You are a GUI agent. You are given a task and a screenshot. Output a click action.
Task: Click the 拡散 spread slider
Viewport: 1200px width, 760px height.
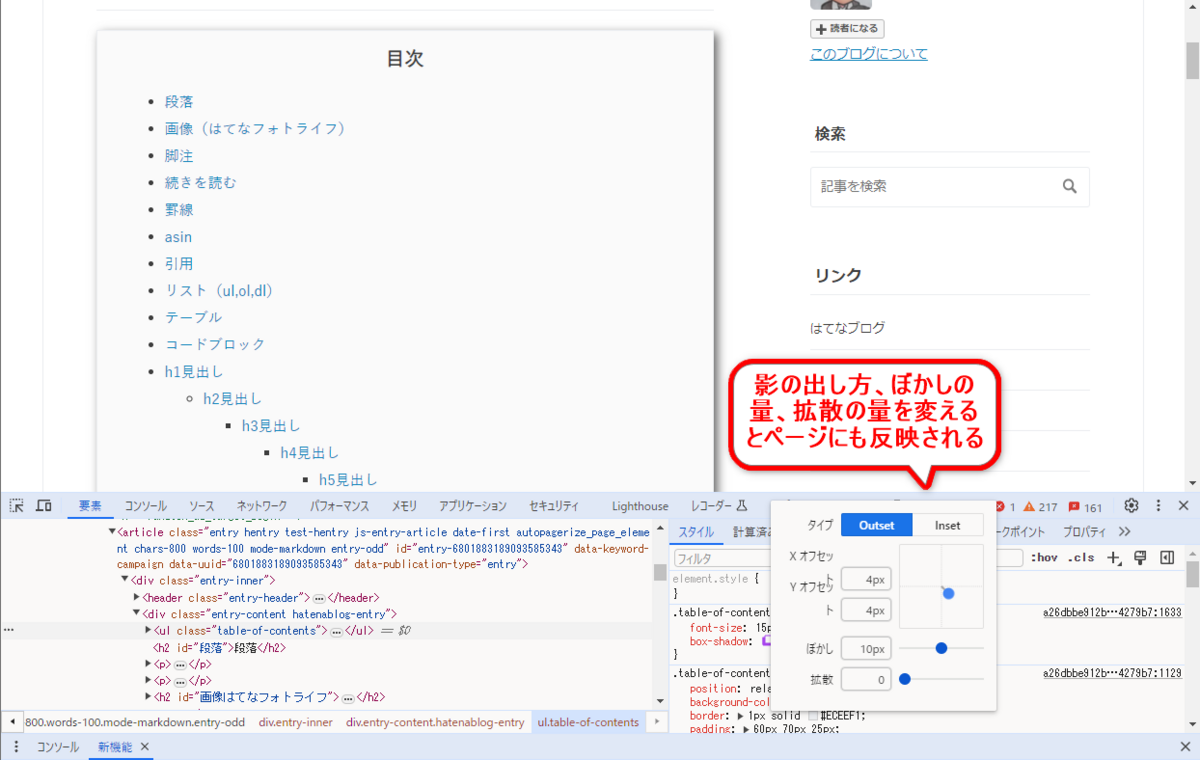(x=941, y=679)
